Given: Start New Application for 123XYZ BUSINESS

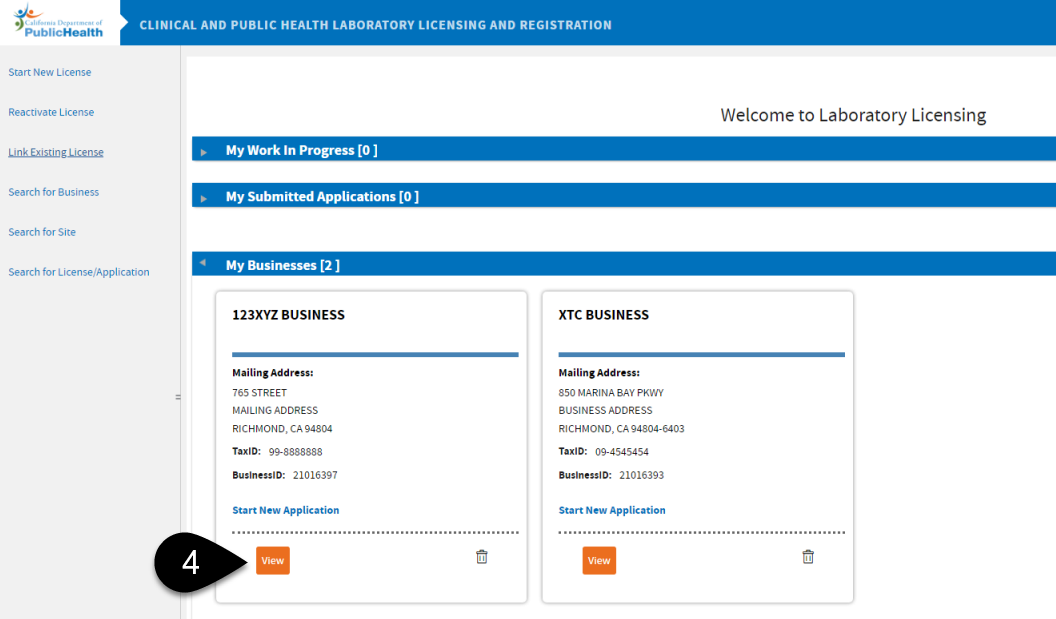Looking at the screenshot, I should coord(285,510).
